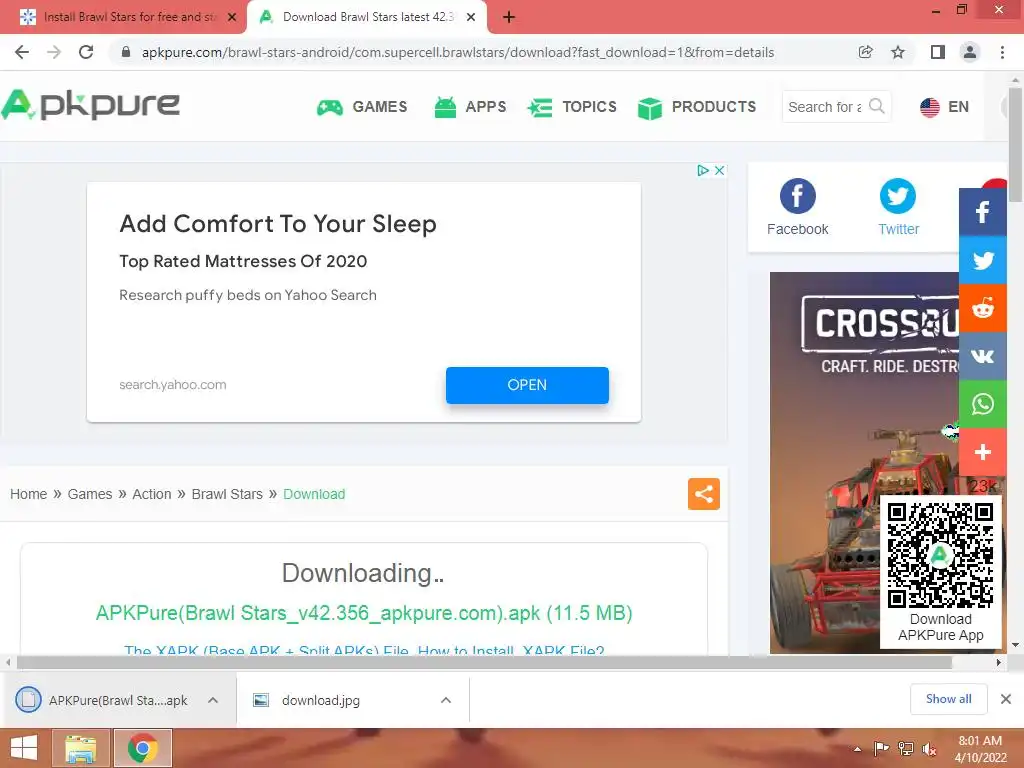Open Chrome three-dot menu
Viewport: 1024px width, 768px height.
(1002, 52)
